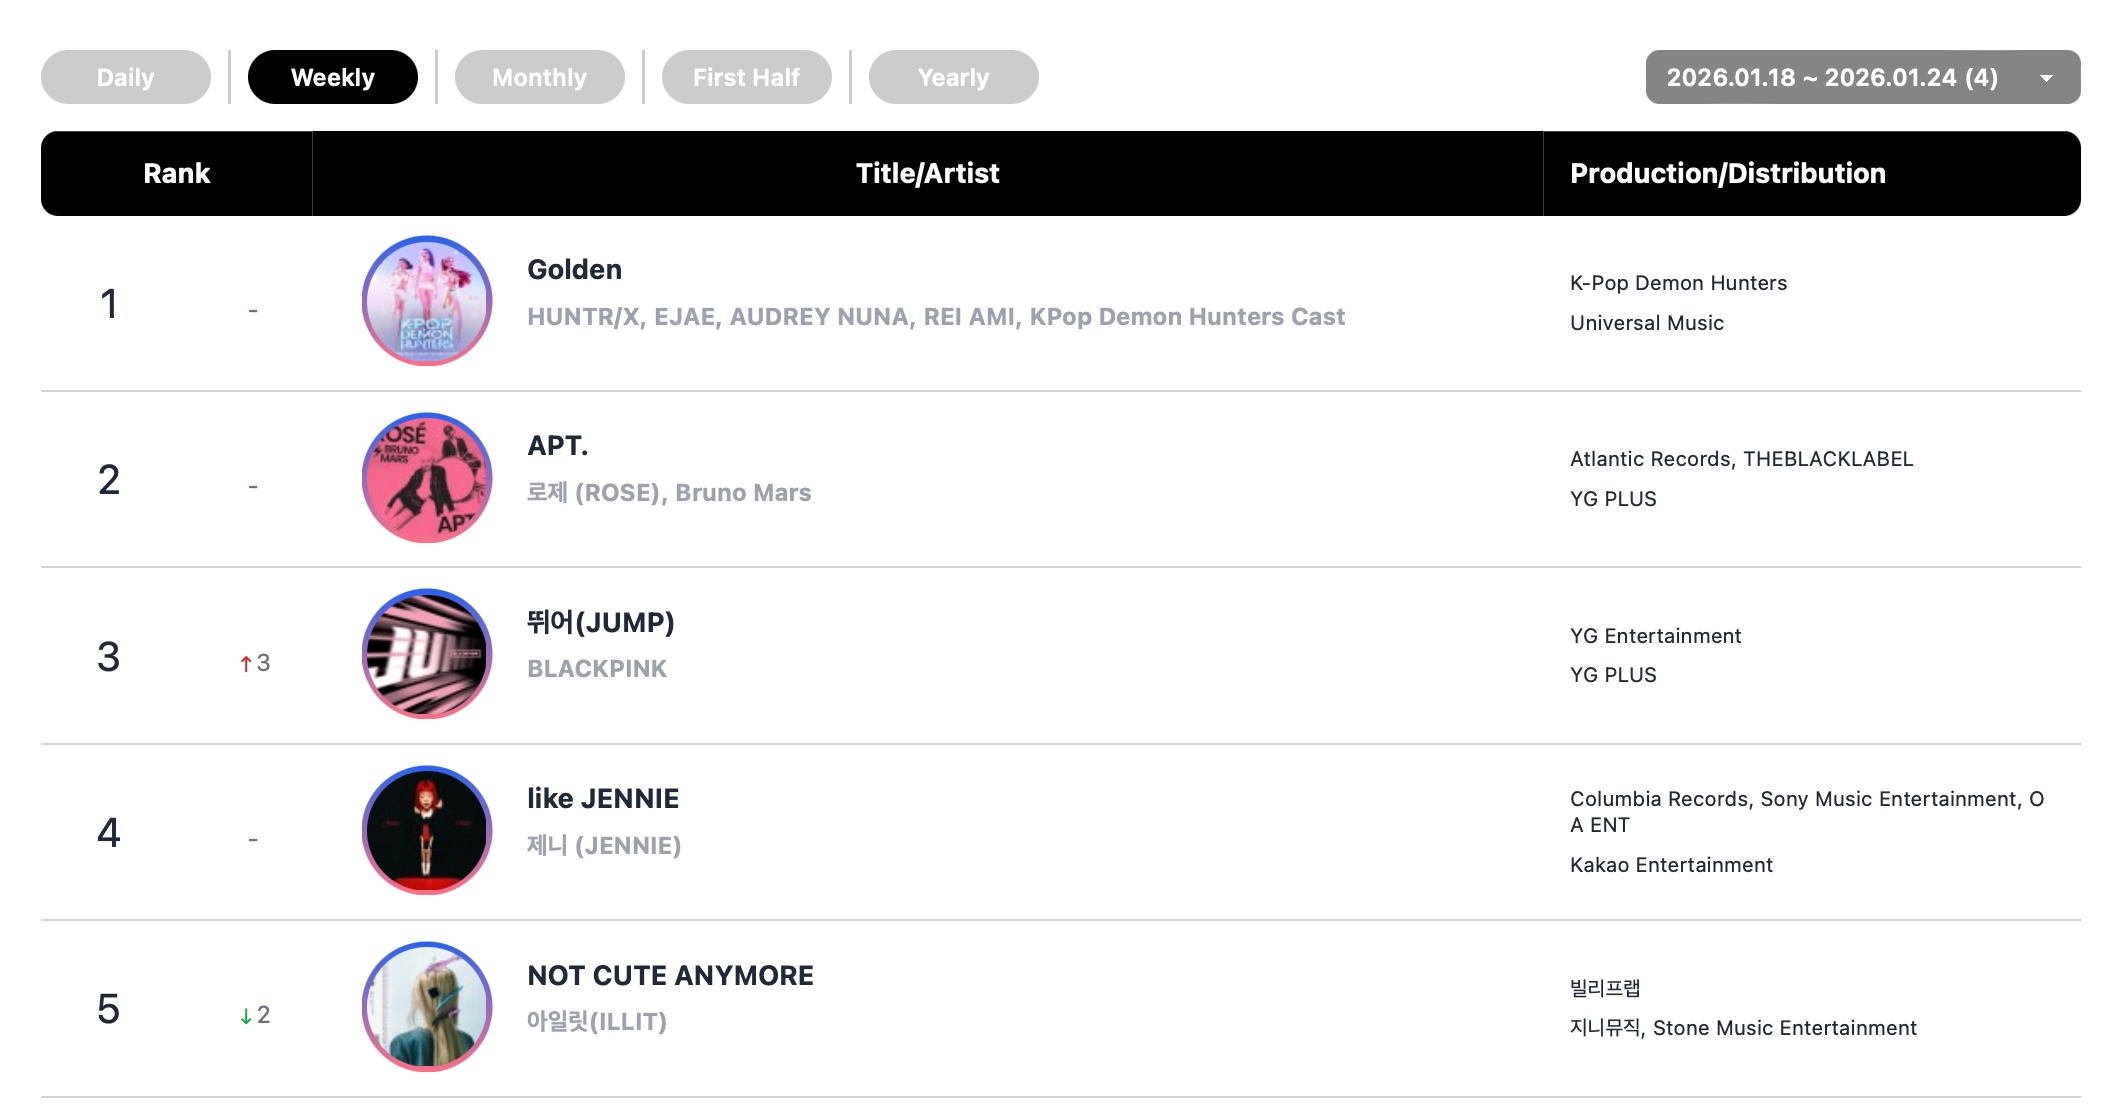
Task: Open the Golden album cover thumbnail
Action: 427,301
